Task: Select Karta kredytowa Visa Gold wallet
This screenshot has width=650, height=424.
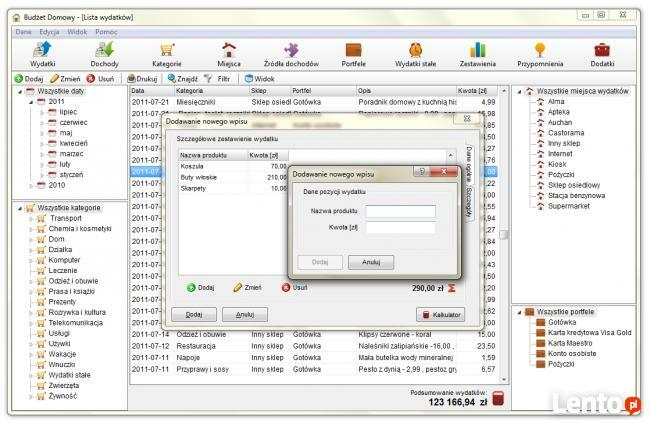Action: click(590, 332)
